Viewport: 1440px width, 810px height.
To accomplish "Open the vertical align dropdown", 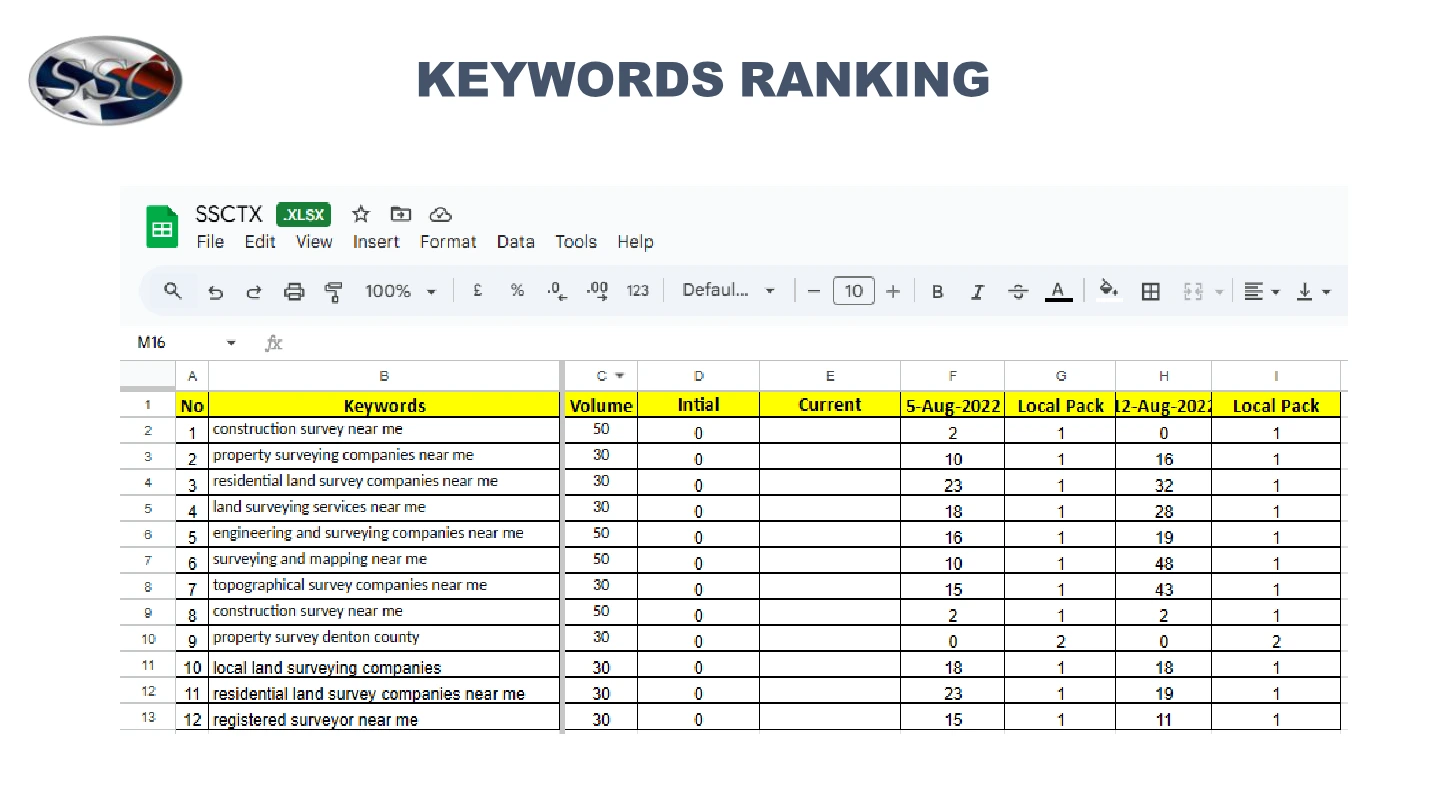I will point(1314,292).
